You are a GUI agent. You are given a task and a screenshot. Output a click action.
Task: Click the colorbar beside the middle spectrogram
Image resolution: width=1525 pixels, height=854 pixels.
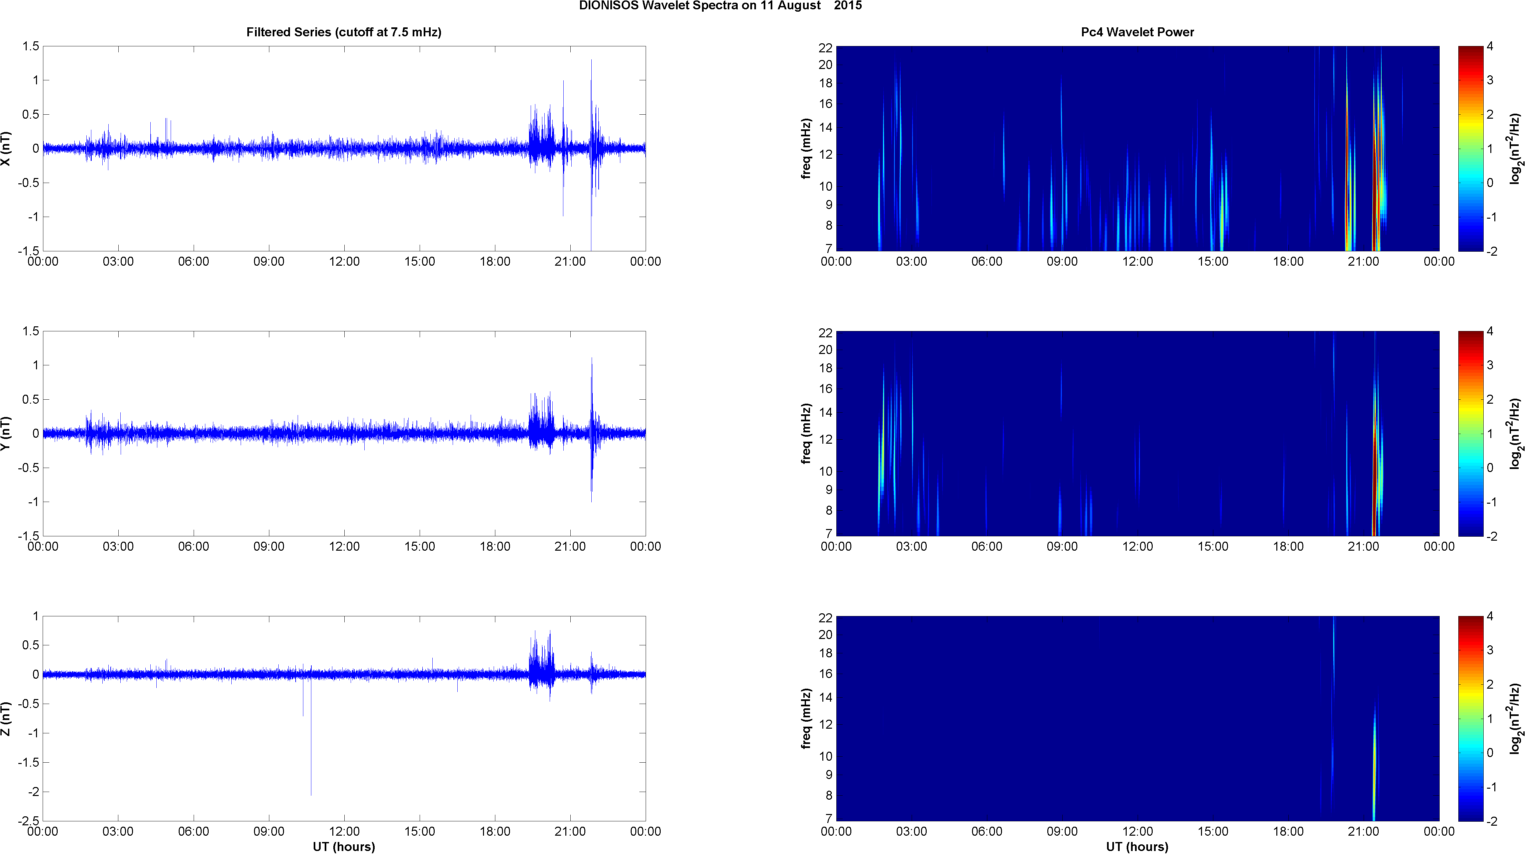(1470, 433)
